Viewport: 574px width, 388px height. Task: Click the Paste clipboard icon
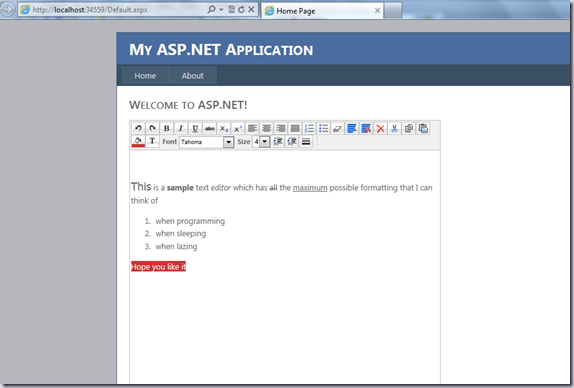pyautogui.click(x=423, y=128)
